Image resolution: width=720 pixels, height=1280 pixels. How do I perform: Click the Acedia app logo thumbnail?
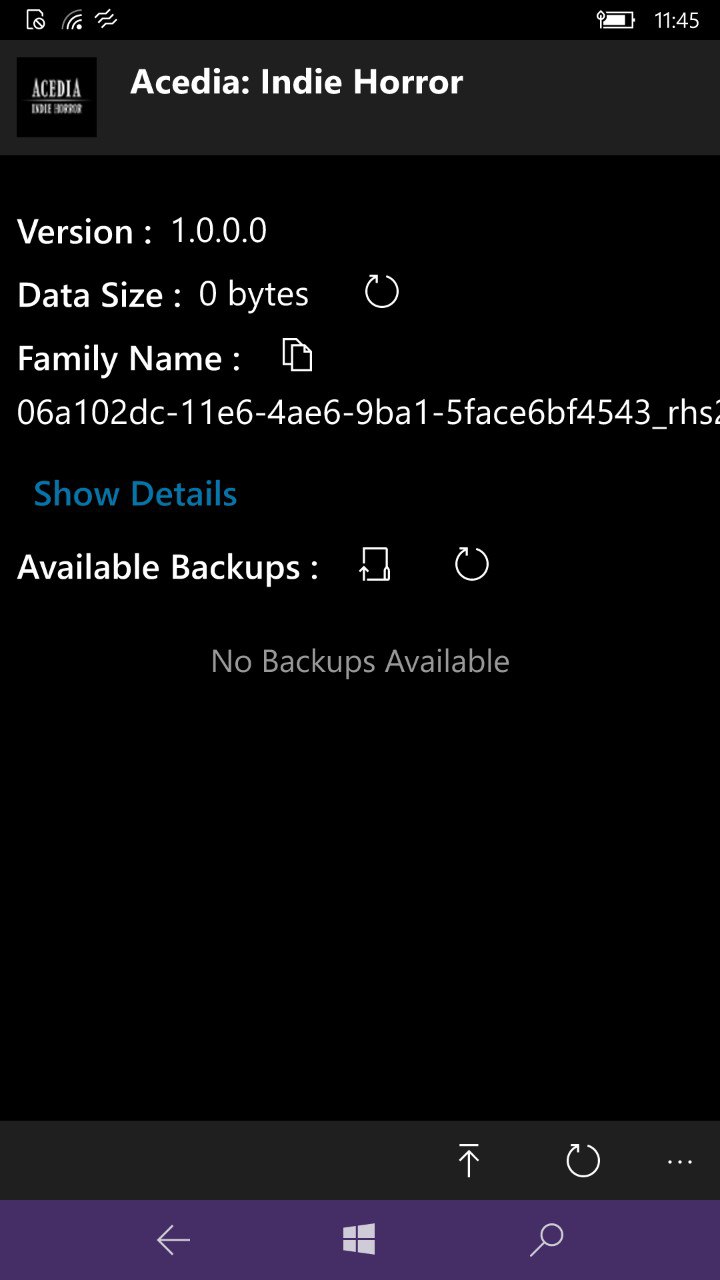point(57,97)
